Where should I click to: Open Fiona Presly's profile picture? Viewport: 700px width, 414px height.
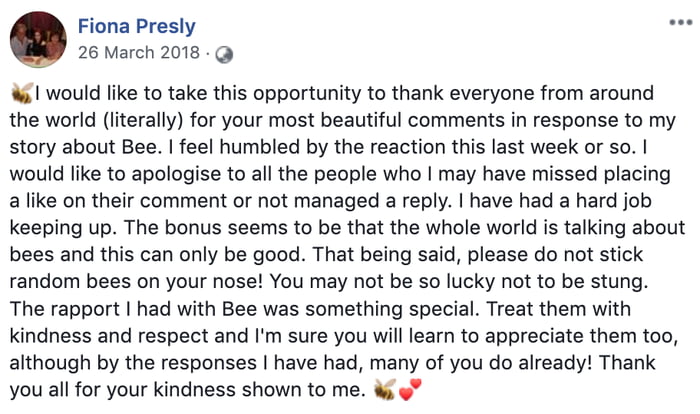pos(39,39)
